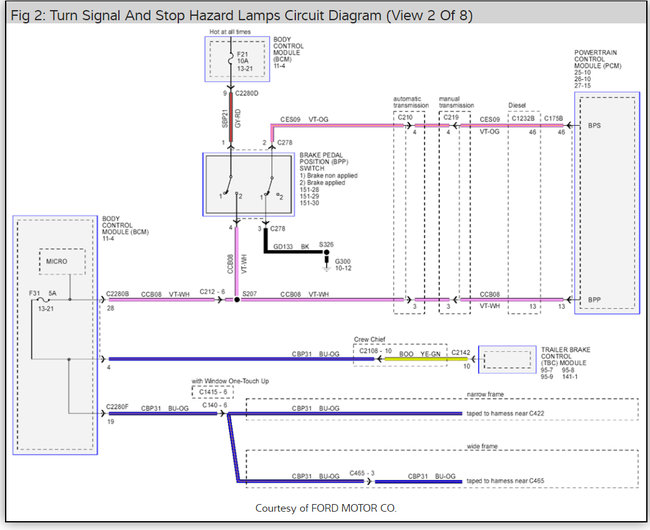Click the "G300" ground label
This screenshot has height=530, width=650.
(x=343, y=261)
